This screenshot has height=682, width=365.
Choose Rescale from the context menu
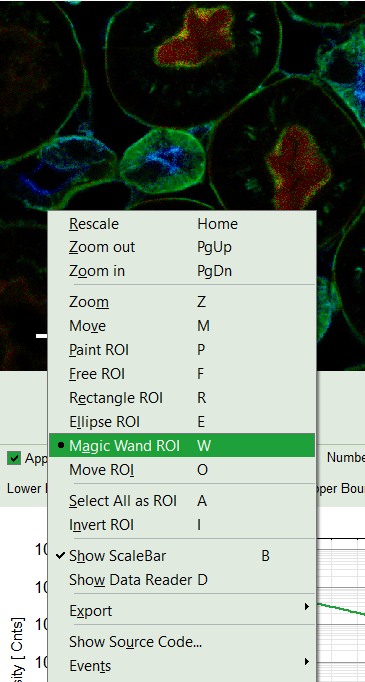(x=182, y=224)
